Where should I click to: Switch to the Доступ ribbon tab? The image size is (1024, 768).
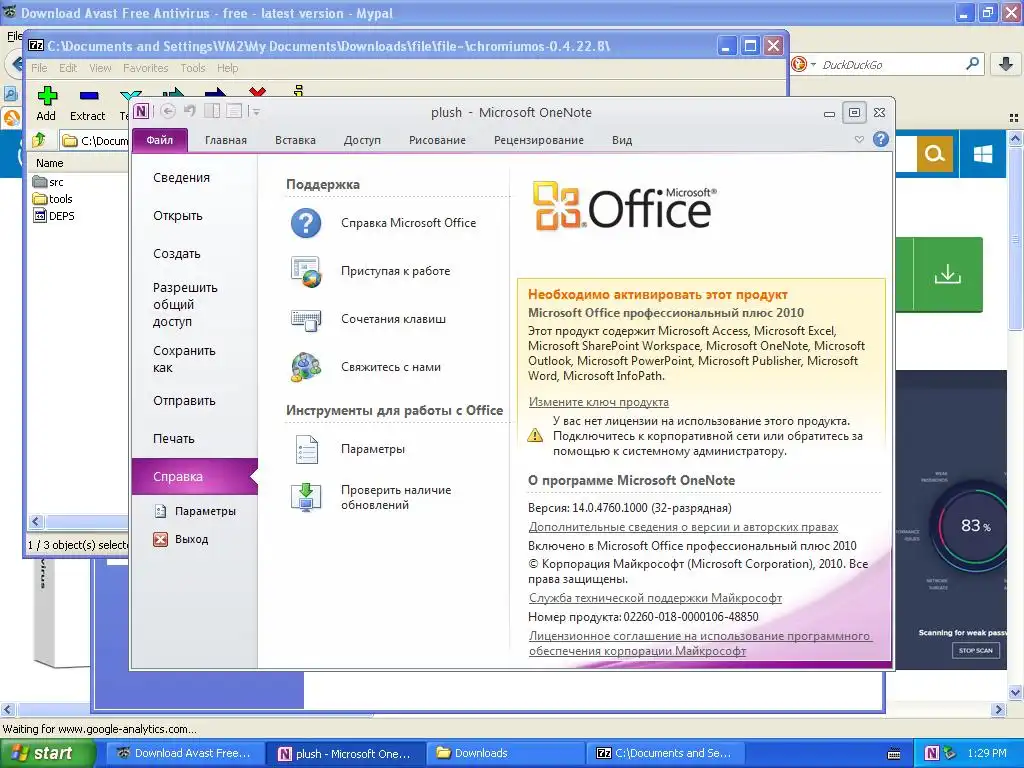click(x=362, y=140)
